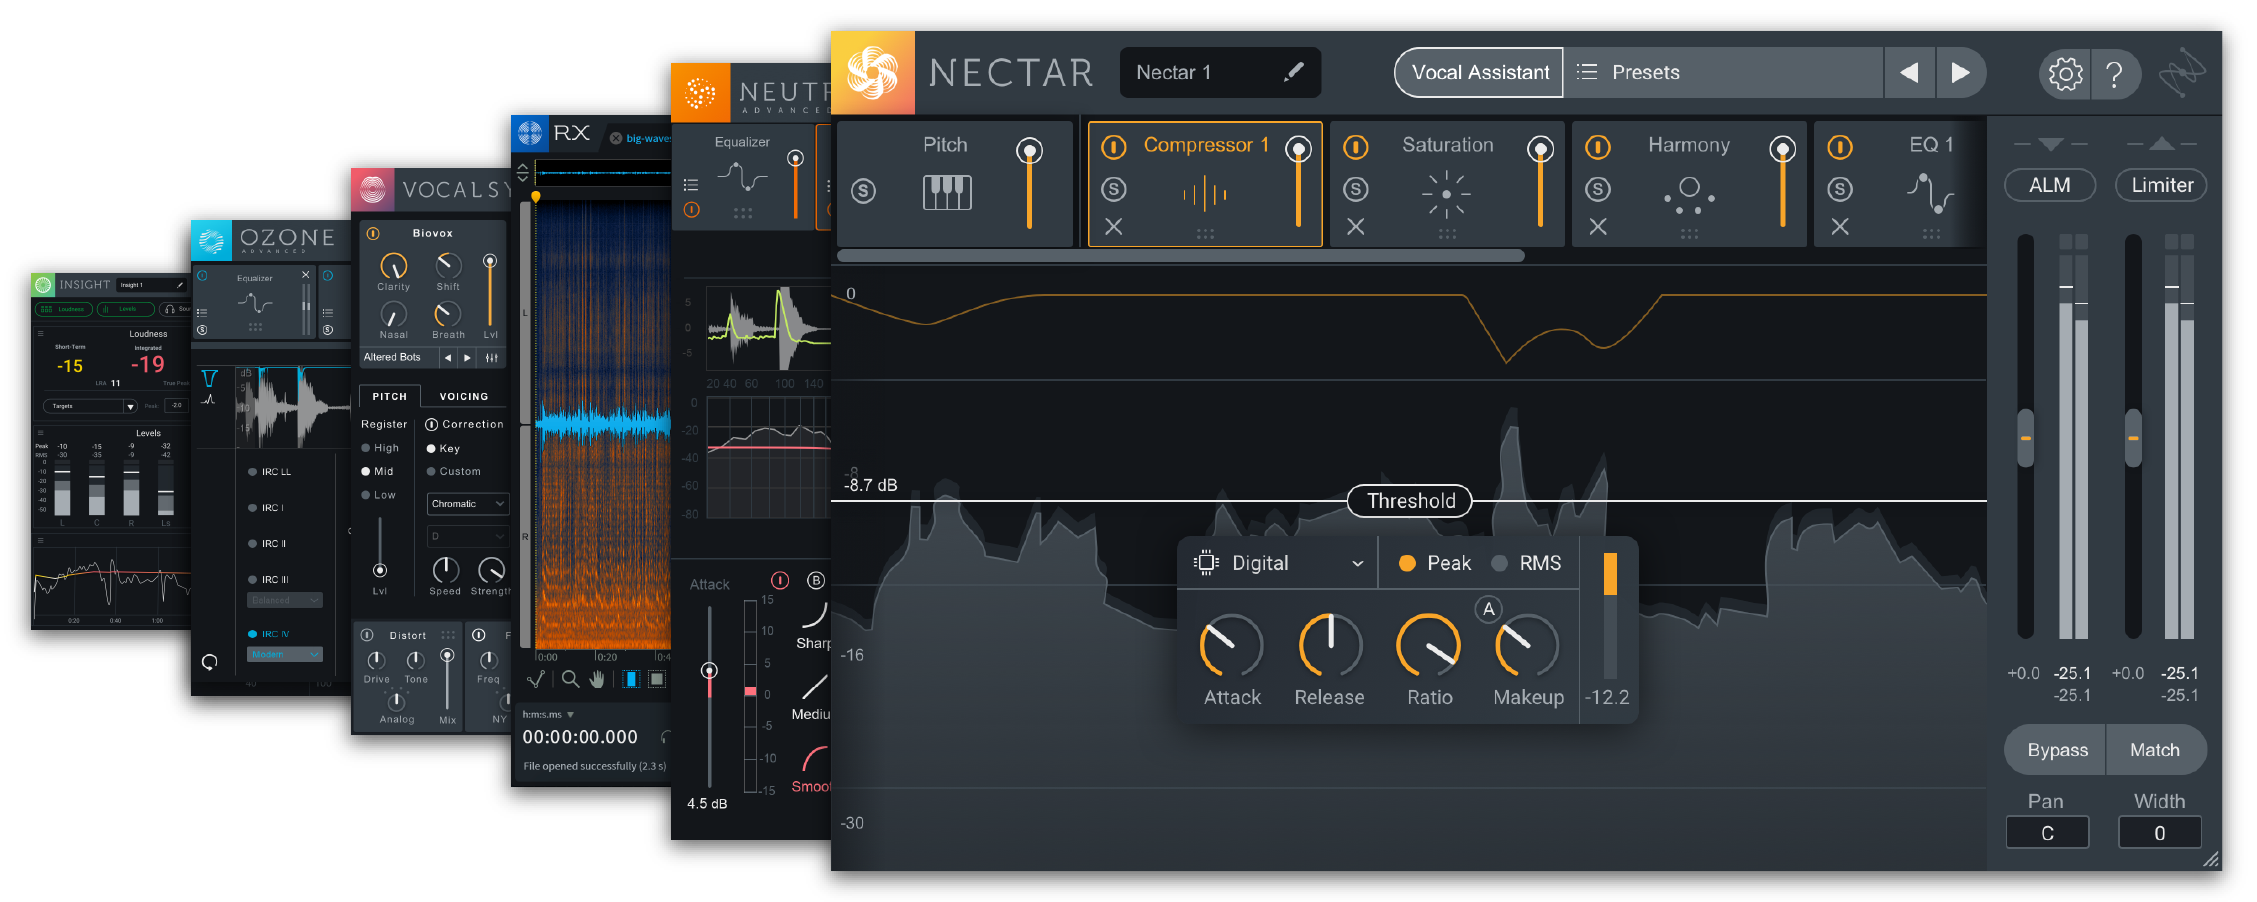
Task: Toggle Saturation module power button
Action: point(1356,148)
